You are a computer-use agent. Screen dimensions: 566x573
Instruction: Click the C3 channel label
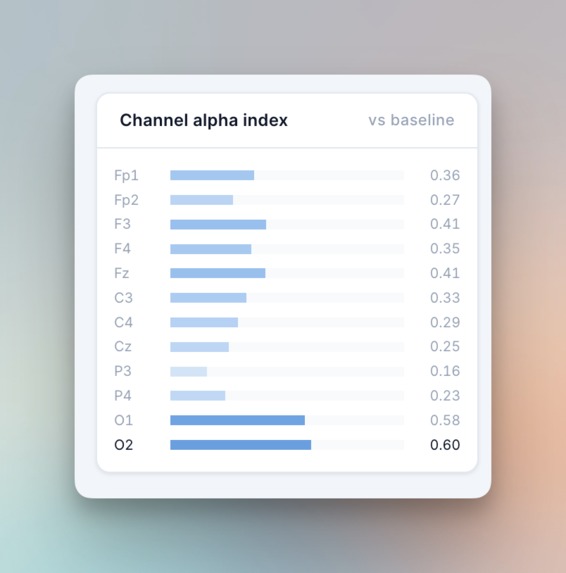pos(123,298)
